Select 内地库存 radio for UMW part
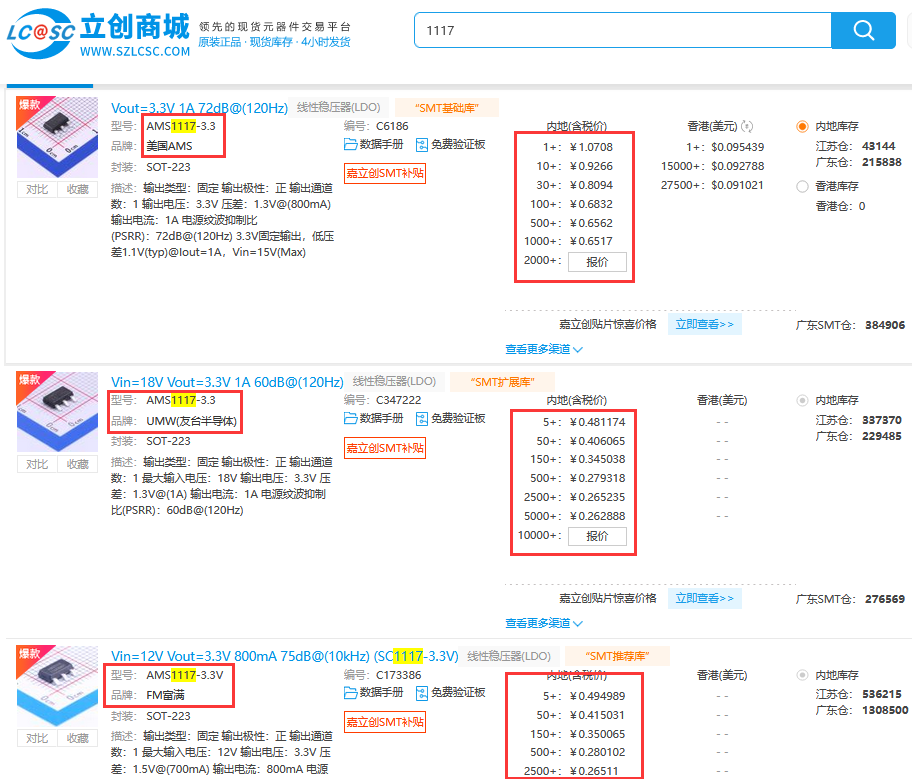This screenshot has height=779, width=912. click(x=802, y=400)
